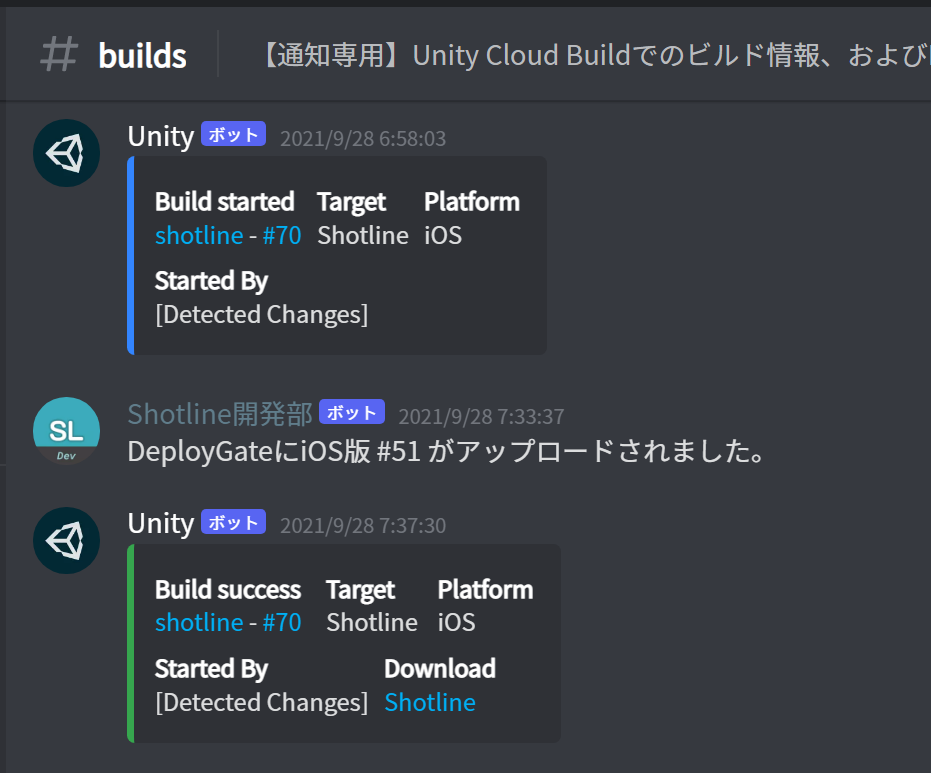Open #70 link in Build success embed
Screen dimensions: 931x773
point(282,623)
